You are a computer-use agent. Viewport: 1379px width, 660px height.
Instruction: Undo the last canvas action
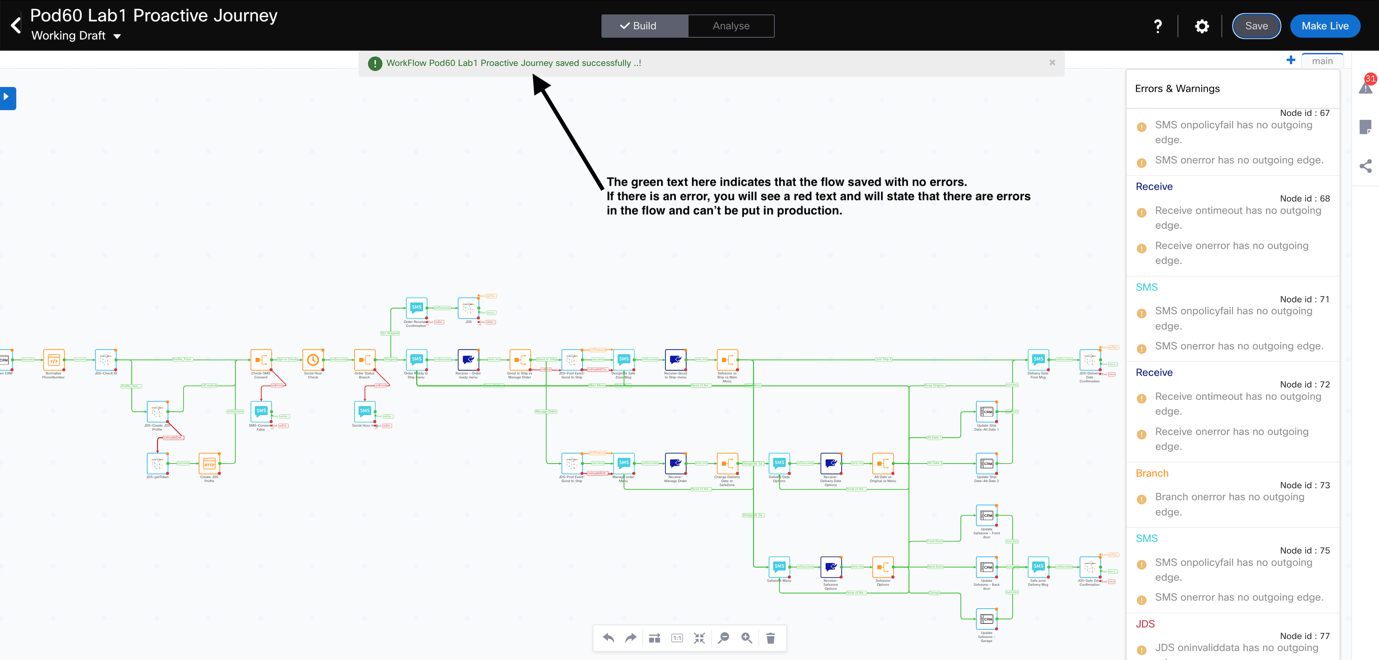(608, 638)
